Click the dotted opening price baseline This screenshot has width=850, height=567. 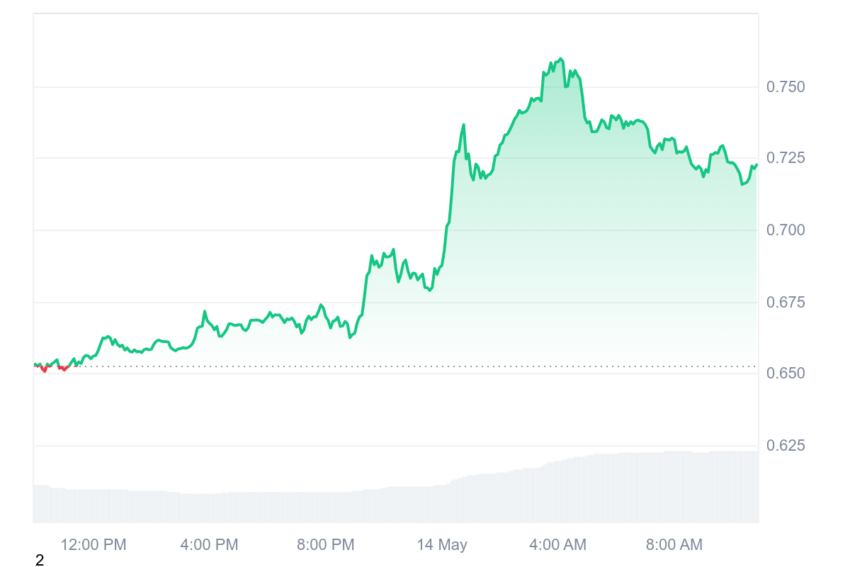click(x=396, y=366)
